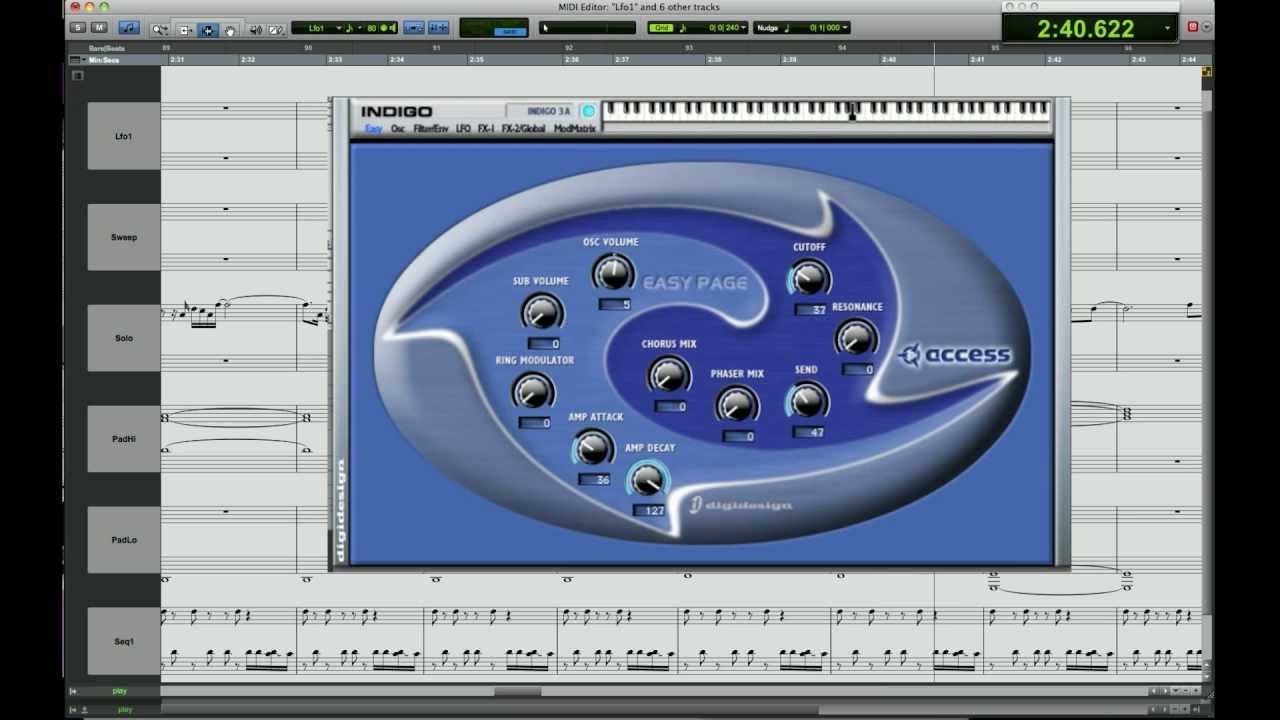The width and height of the screenshot is (1280, 720).
Task: Click the Indigo plug-in piano keyboard
Action: click(x=826, y=111)
